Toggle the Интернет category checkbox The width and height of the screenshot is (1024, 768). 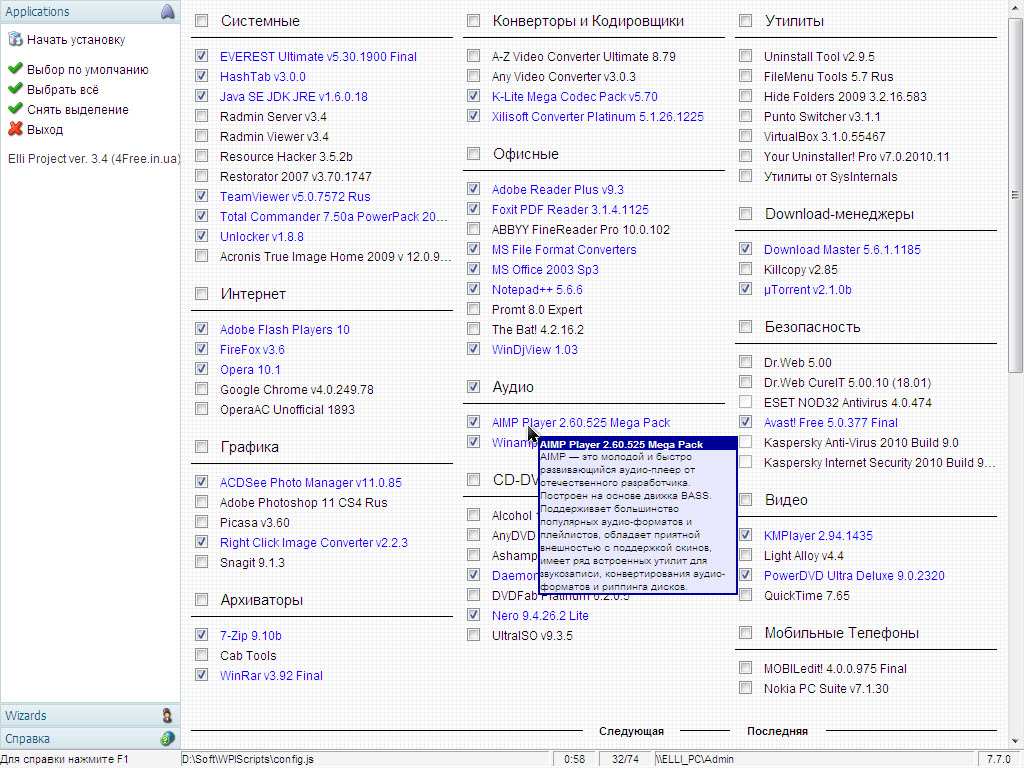(x=201, y=294)
